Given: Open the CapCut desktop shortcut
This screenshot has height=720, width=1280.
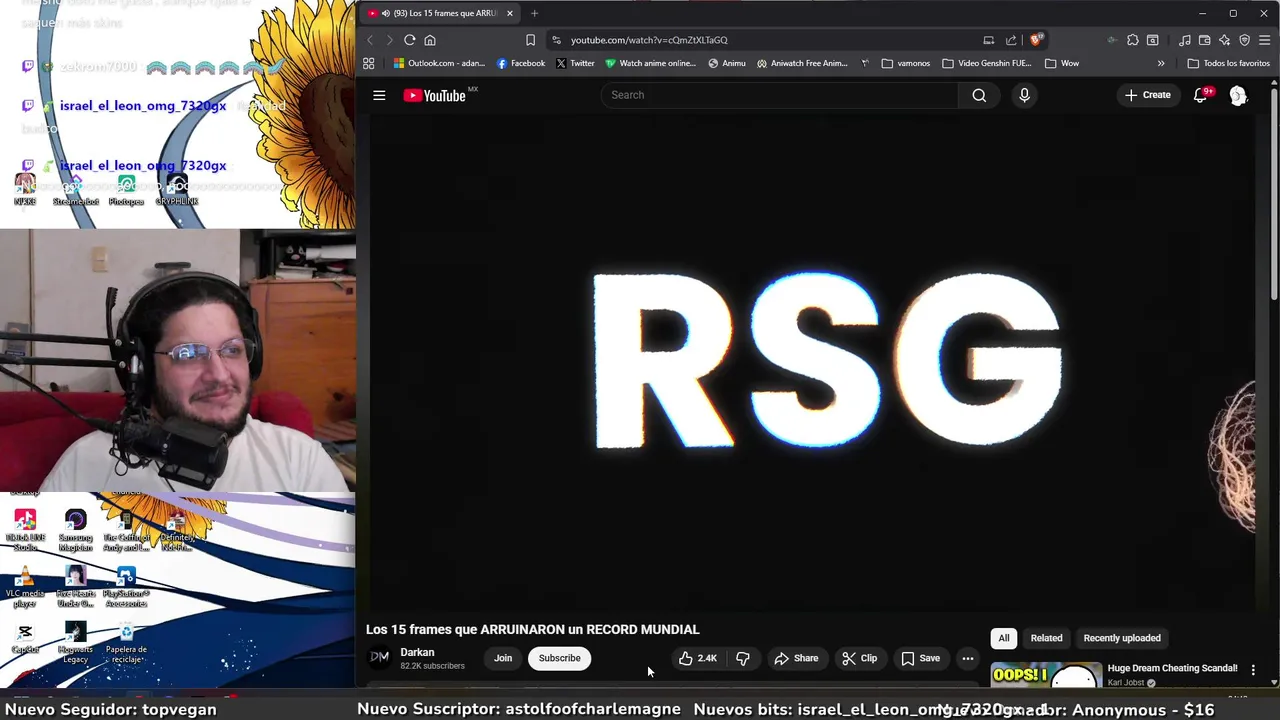Looking at the screenshot, I should point(25,638).
